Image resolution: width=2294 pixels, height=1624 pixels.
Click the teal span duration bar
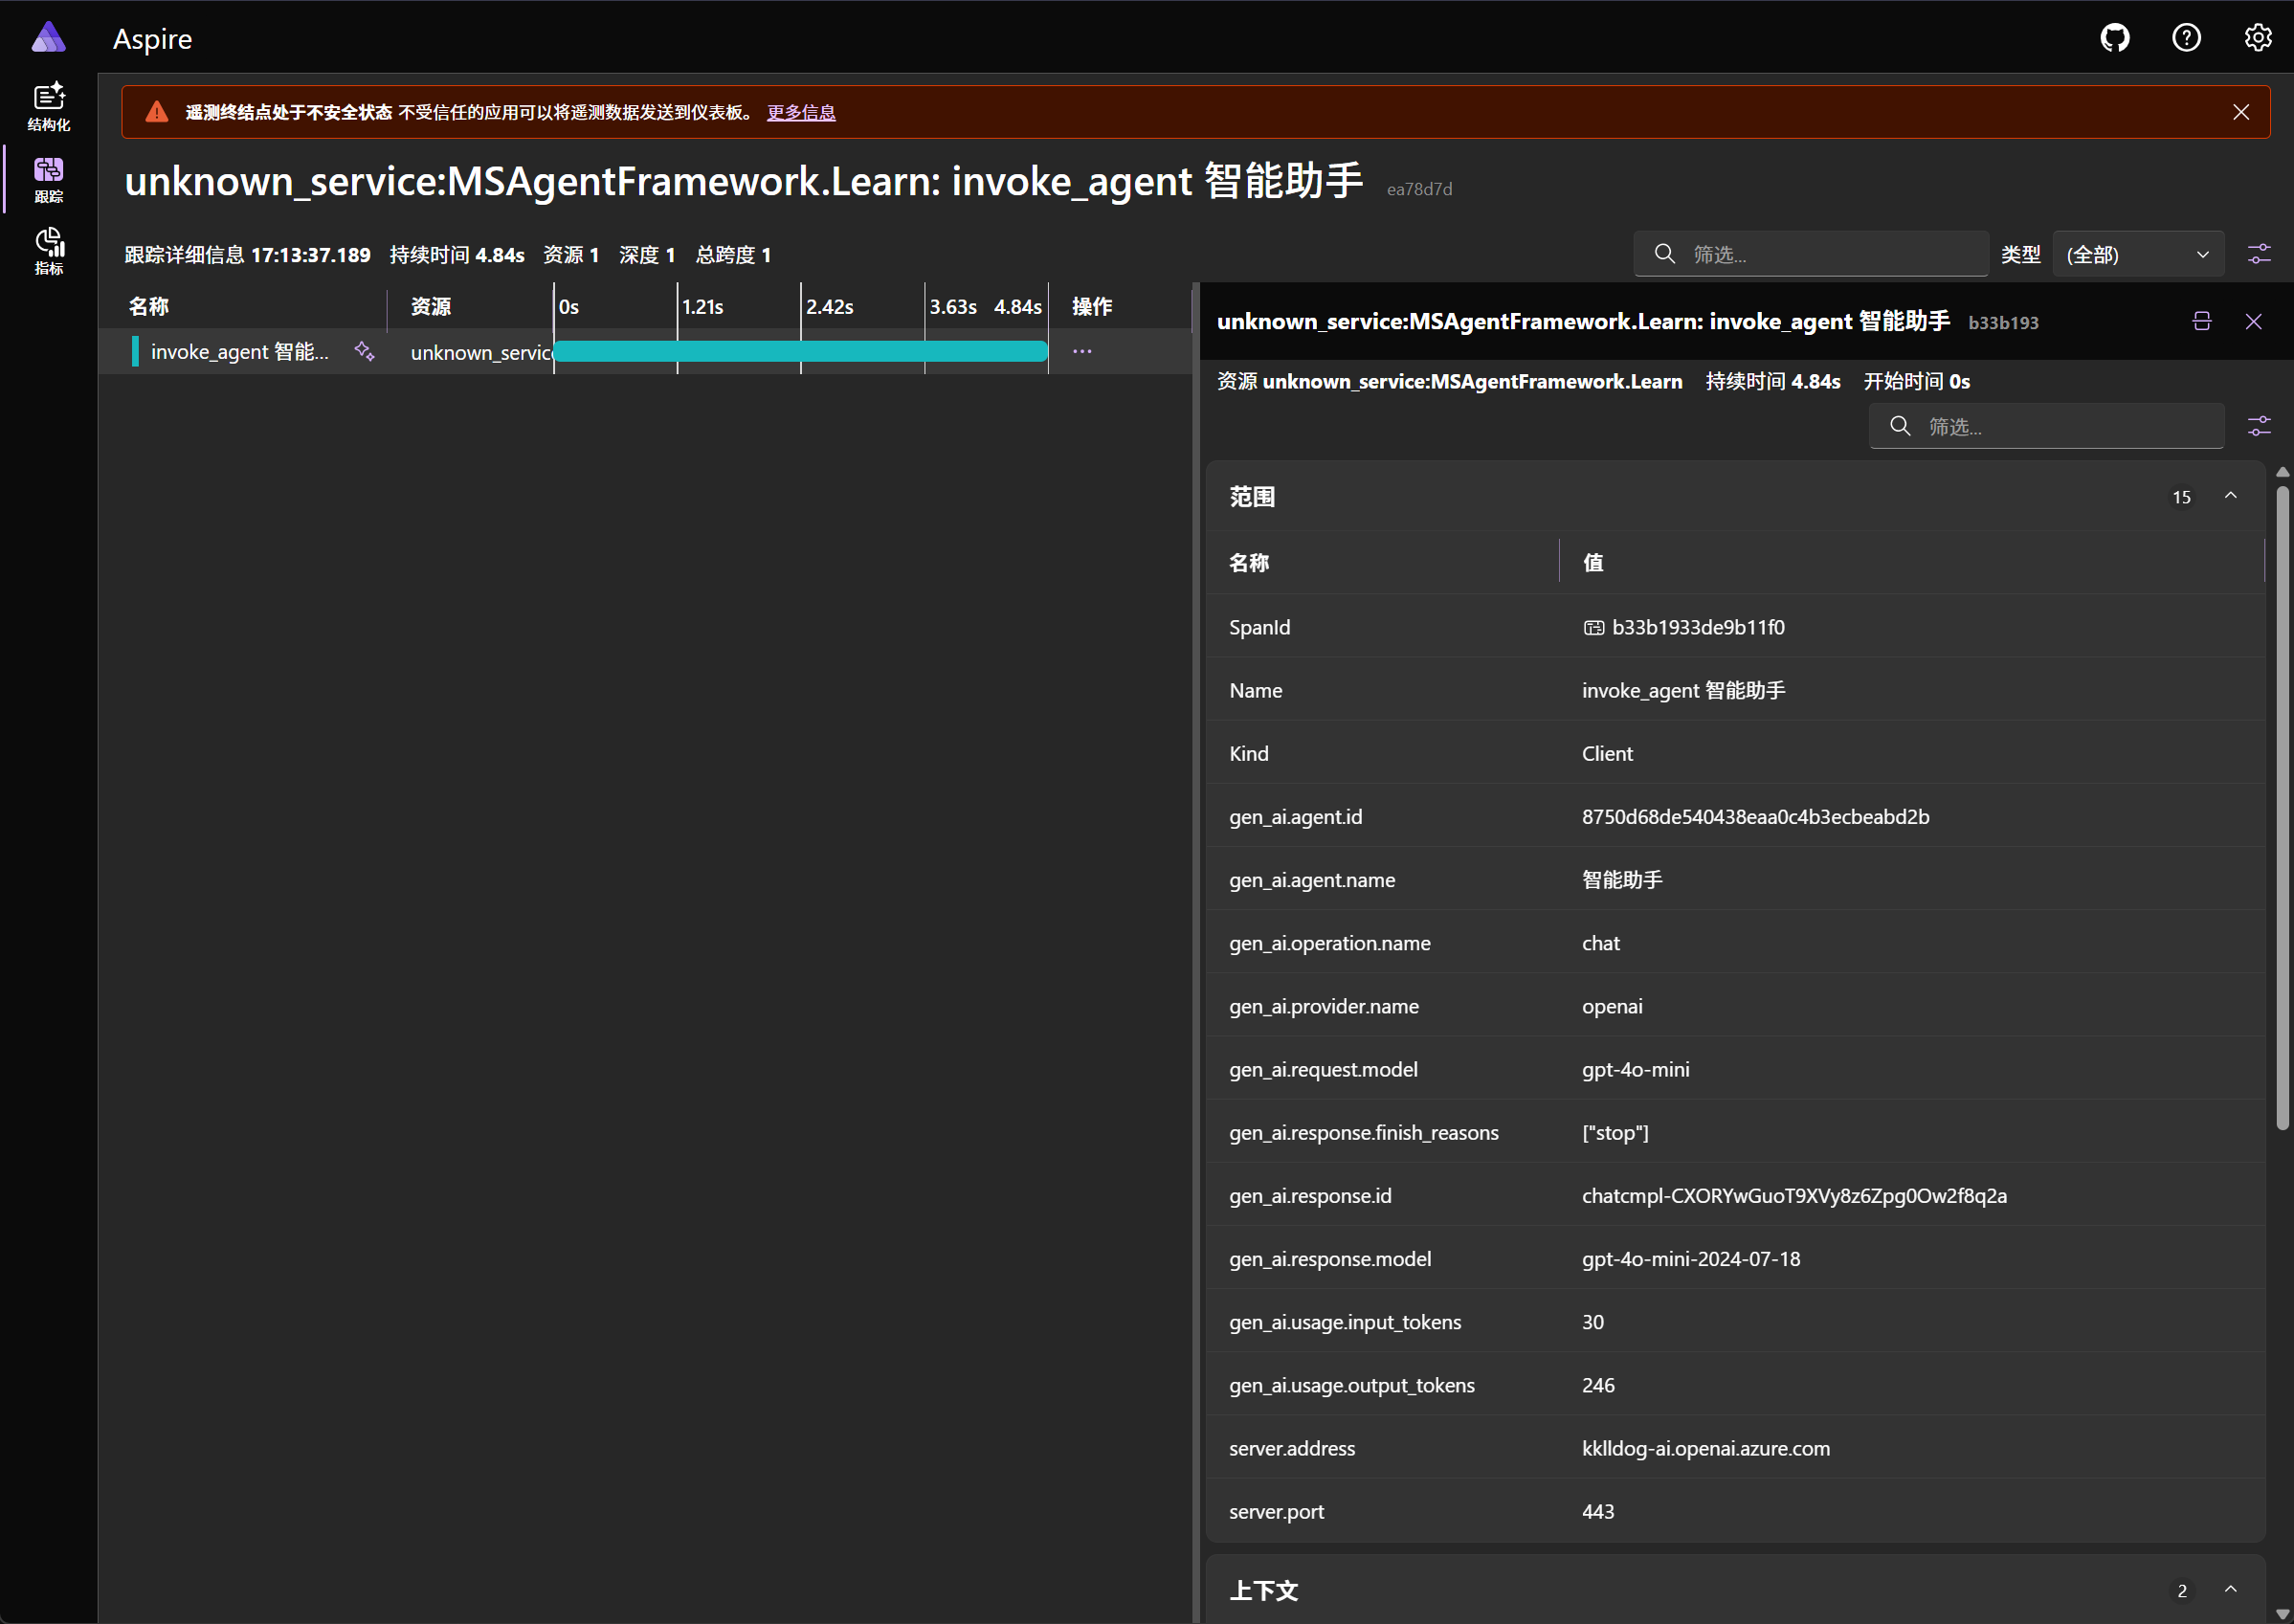[x=800, y=351]
